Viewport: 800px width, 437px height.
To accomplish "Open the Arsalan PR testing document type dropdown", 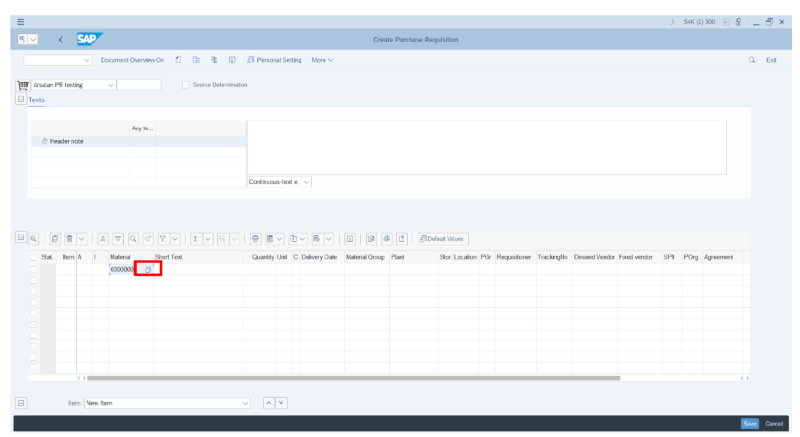I will [x=110, y=85].
